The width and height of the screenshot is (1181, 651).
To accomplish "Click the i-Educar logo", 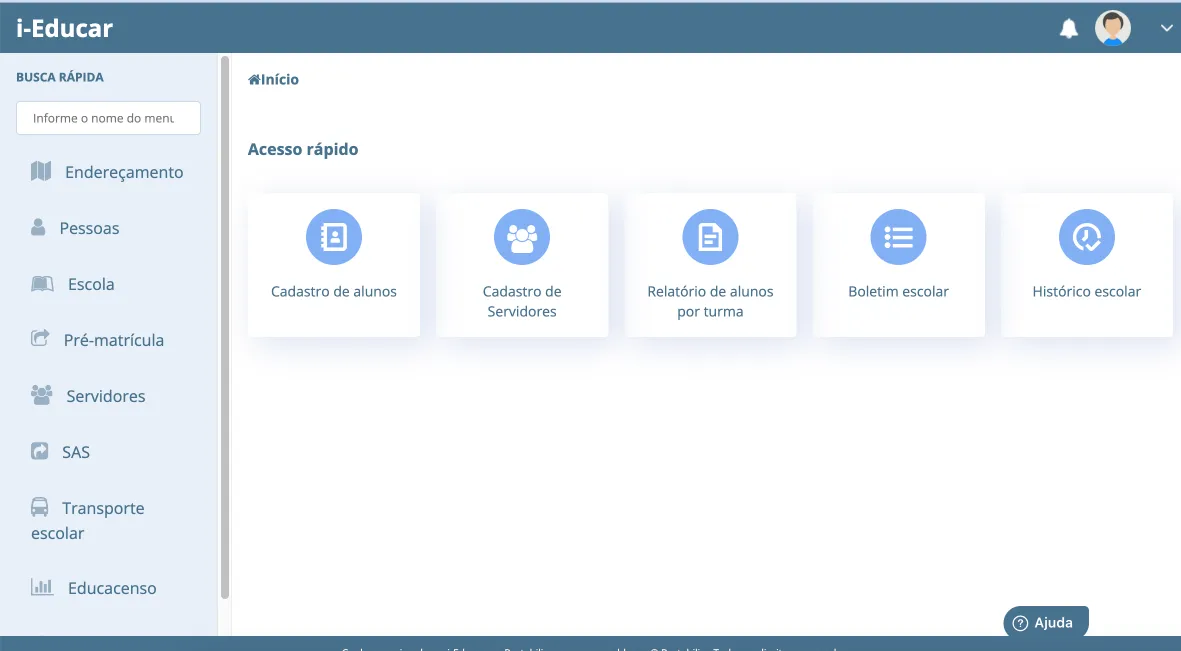I will [x=65, y=28].
